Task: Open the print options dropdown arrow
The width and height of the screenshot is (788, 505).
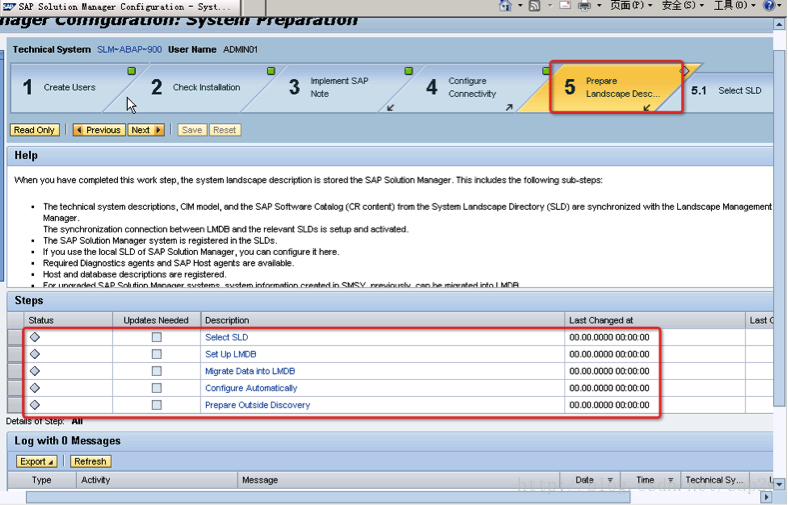Action: (599, 6)
